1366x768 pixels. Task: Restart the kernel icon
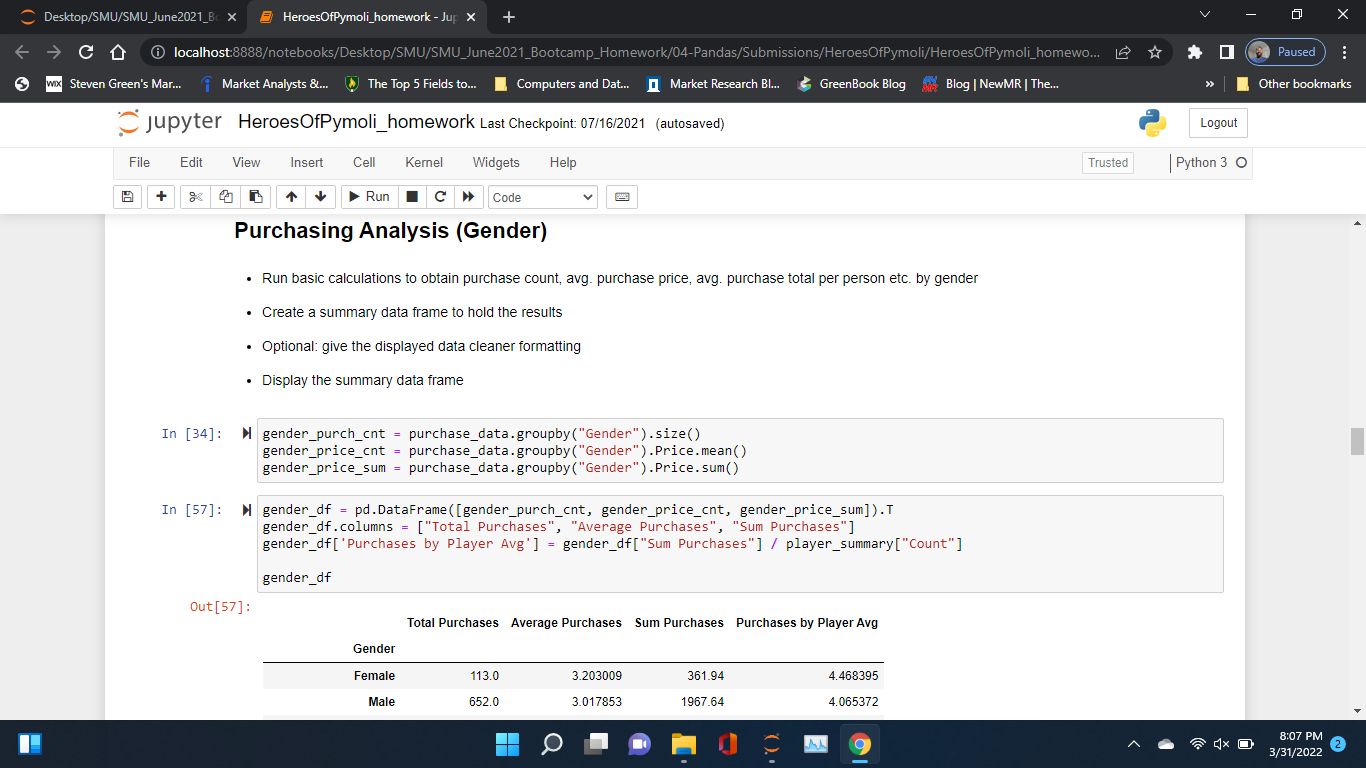tap(440, 197)
